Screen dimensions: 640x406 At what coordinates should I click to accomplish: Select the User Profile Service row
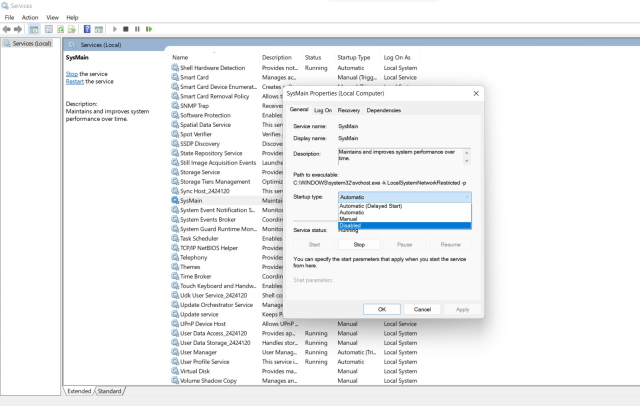click(295, 362)
